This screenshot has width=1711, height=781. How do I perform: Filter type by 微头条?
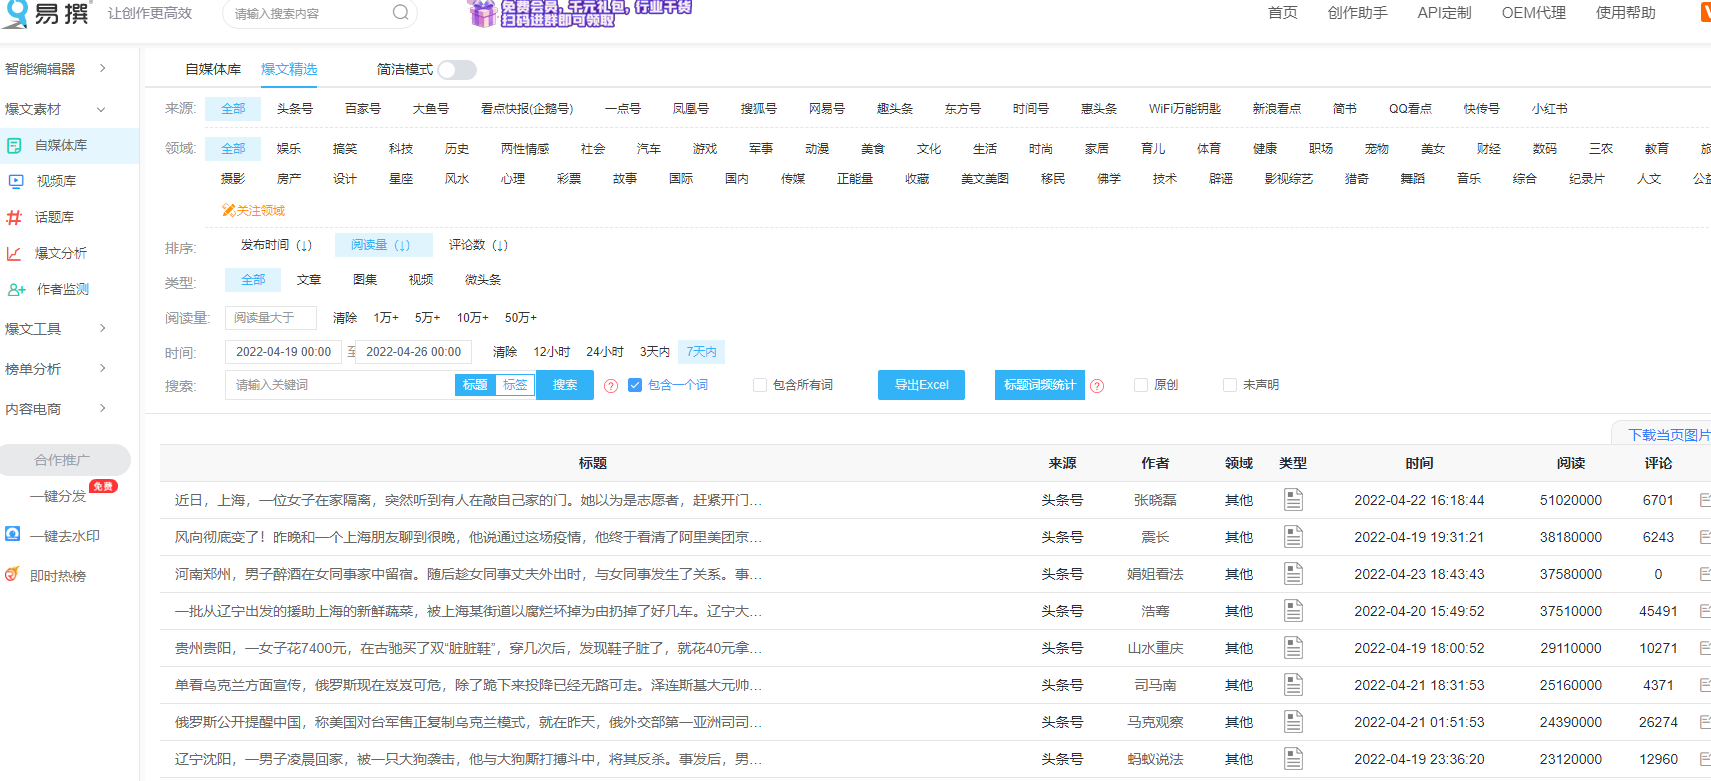click(x=483, y=280)
